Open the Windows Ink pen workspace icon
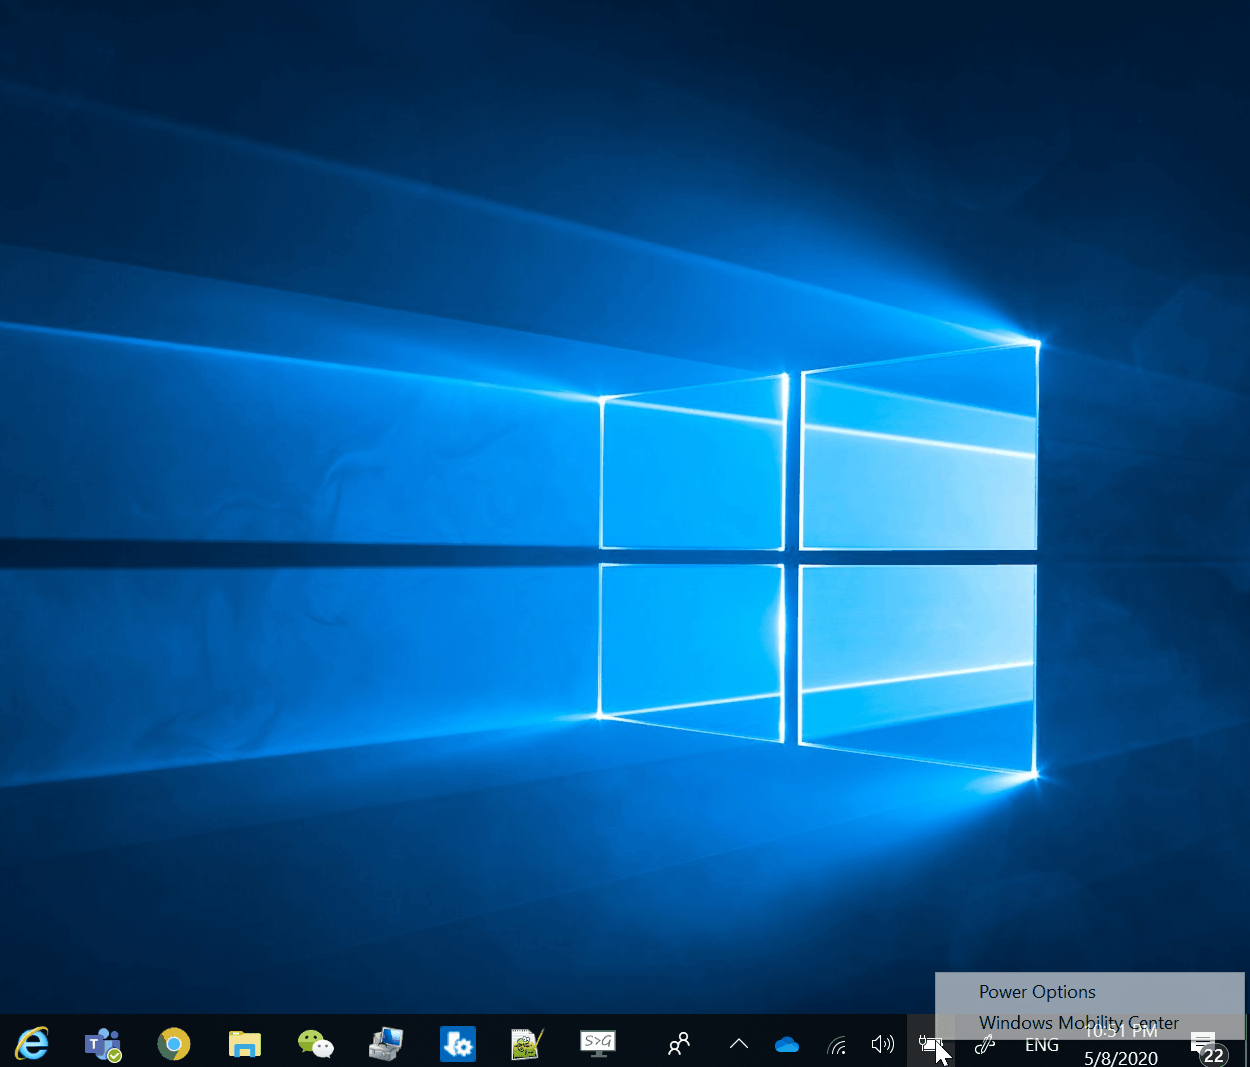 (x=985, y=1045)
